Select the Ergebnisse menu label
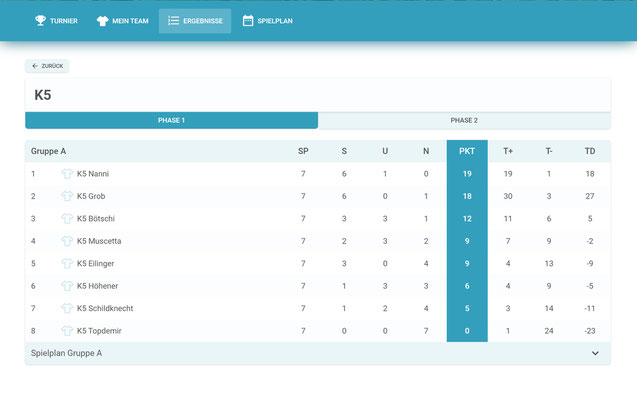Image resolution: width=637 pixels, height=400 pixels. click(x=203, y=21)
